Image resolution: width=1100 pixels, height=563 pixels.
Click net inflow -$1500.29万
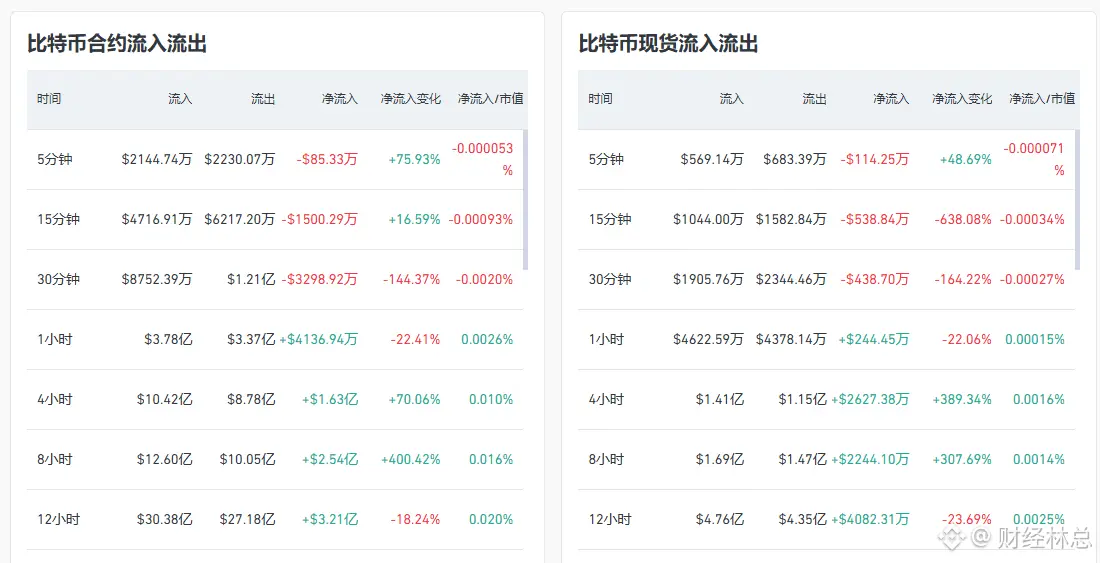320,219
